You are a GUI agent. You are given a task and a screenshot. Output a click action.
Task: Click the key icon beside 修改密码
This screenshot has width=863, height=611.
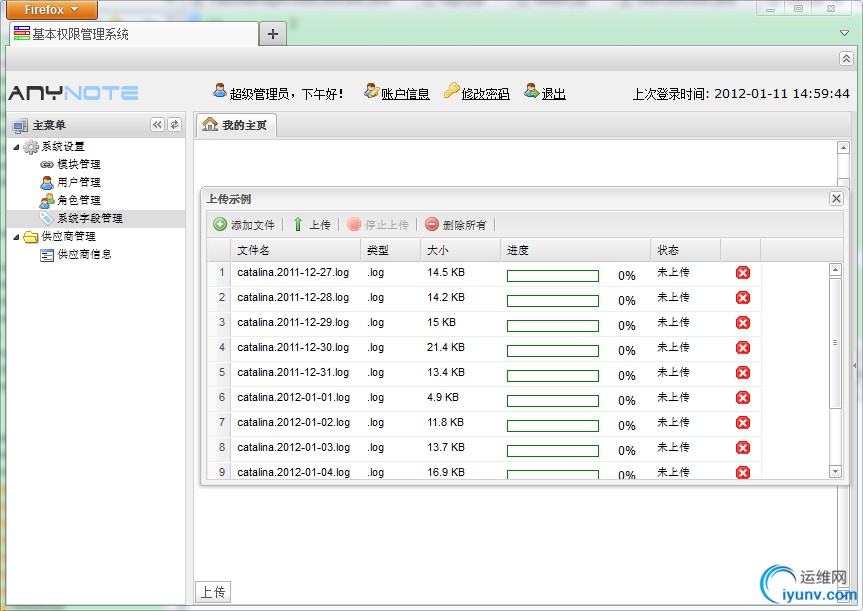tap(451, 91)
